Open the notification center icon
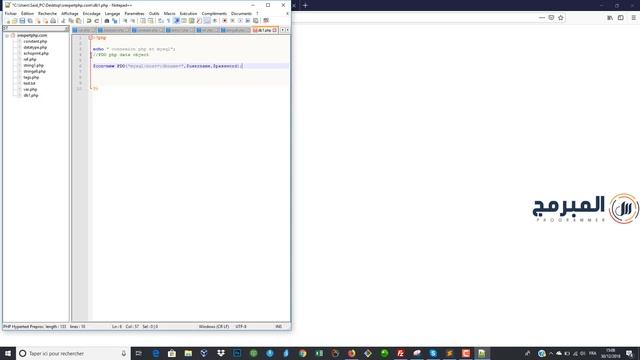 tap(630, 353)
